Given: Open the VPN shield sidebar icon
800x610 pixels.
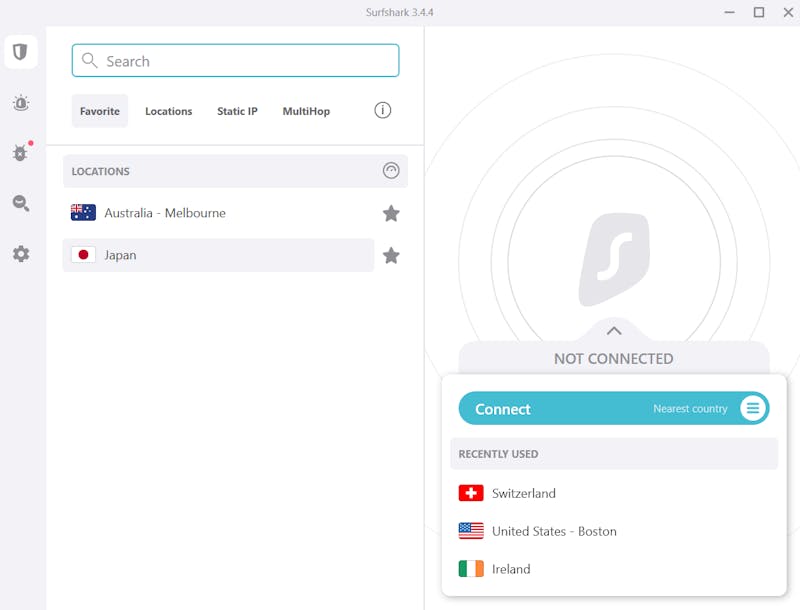Looking at the screenshot, I should coord(20,52).
